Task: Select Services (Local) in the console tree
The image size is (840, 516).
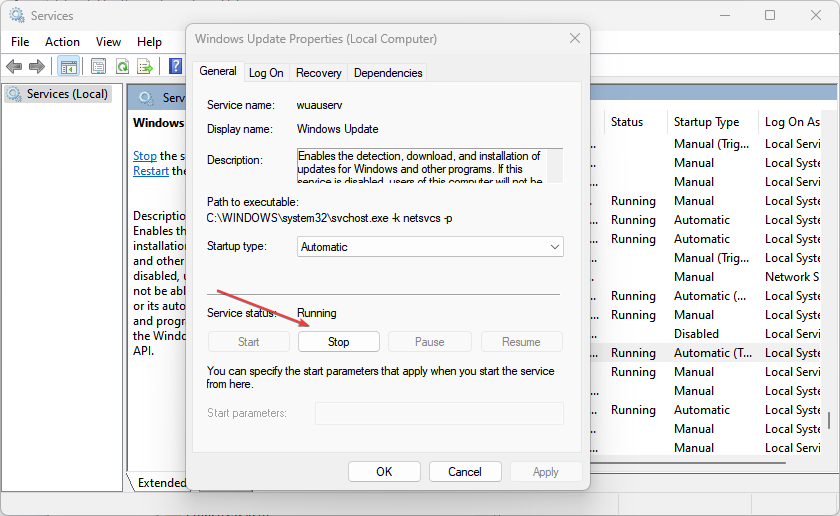Action: [x=58, y=94]
